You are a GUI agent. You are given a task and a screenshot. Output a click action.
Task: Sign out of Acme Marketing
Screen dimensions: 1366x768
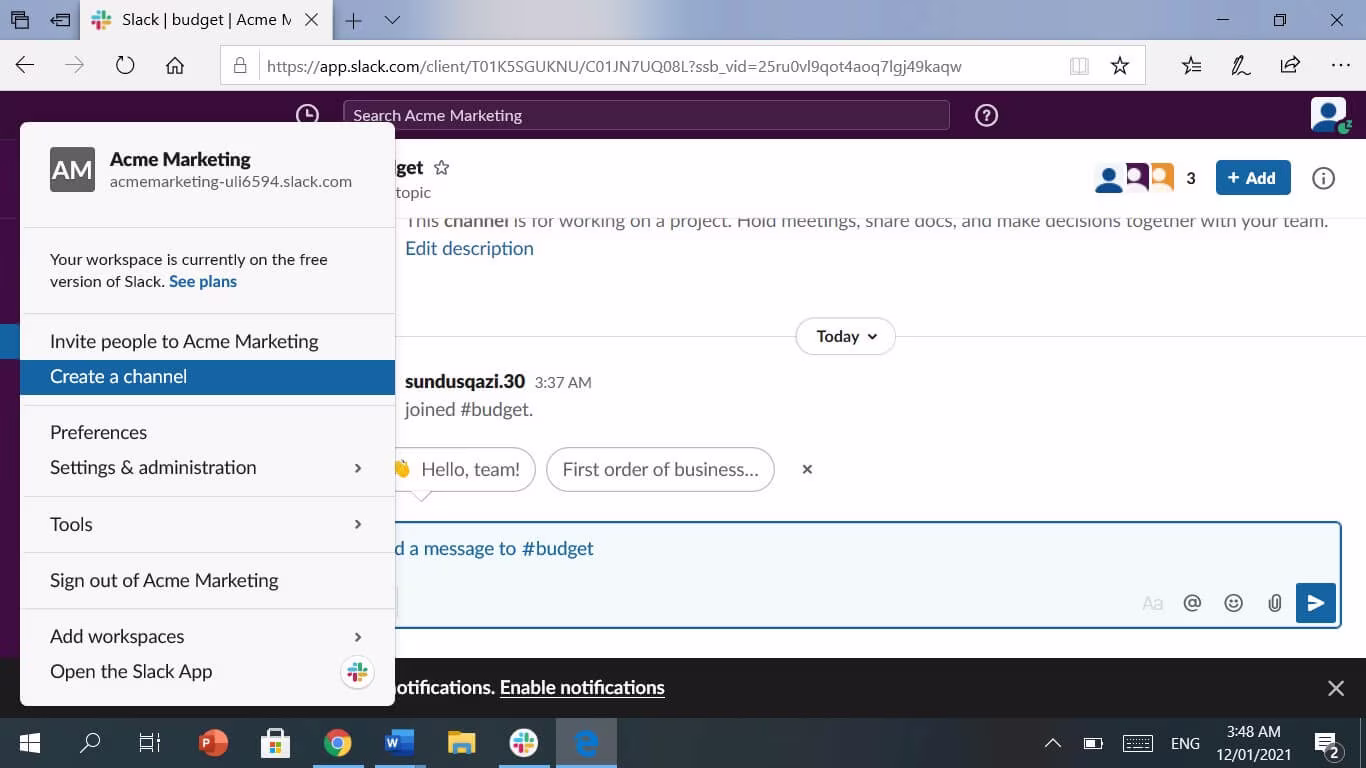[x=207, y=580]
